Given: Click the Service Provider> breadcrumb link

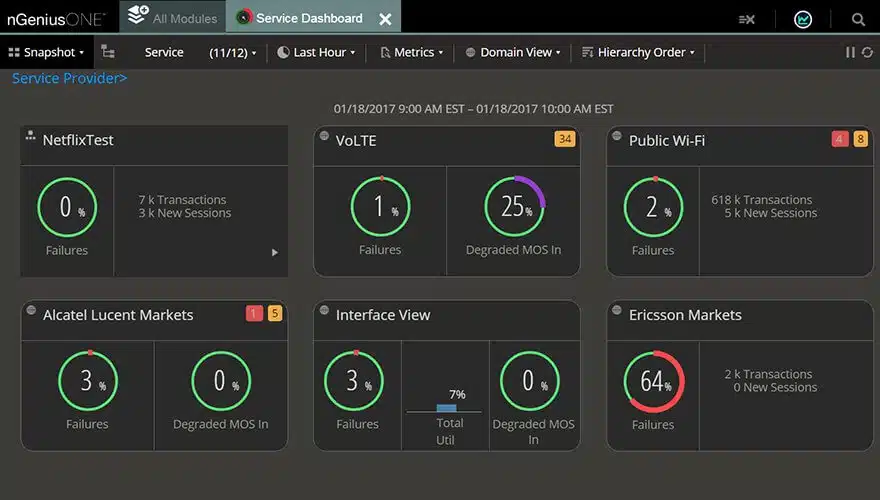Looking at the screenshot, I should [70, 78].
